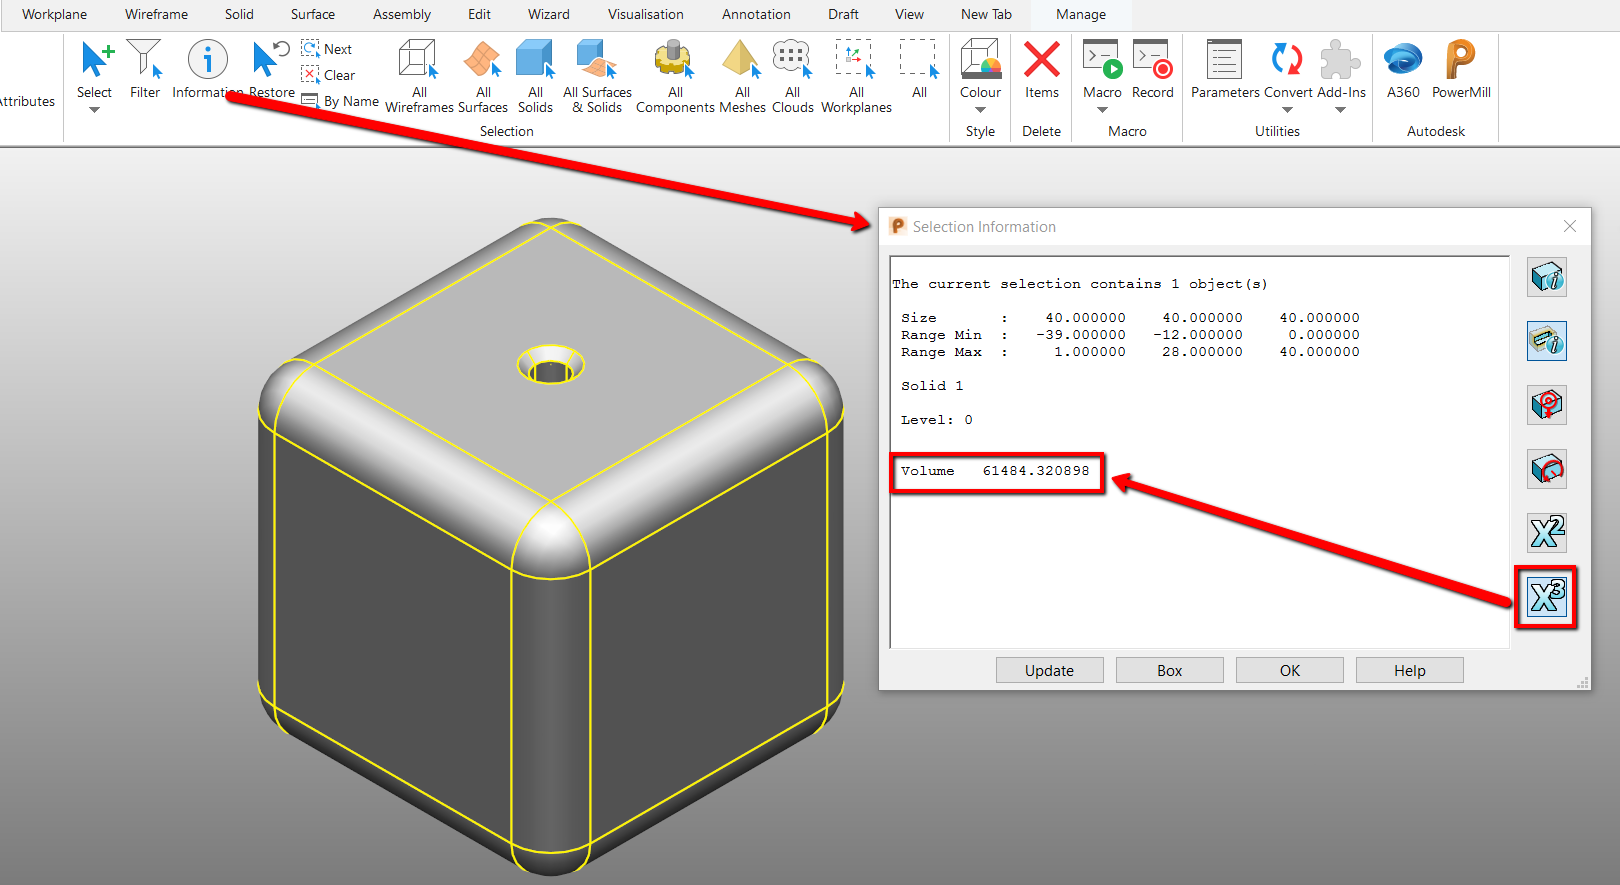Go to the Assembly tab
1620x885 pixels.
pyautogui.click(x=402, y=14)
